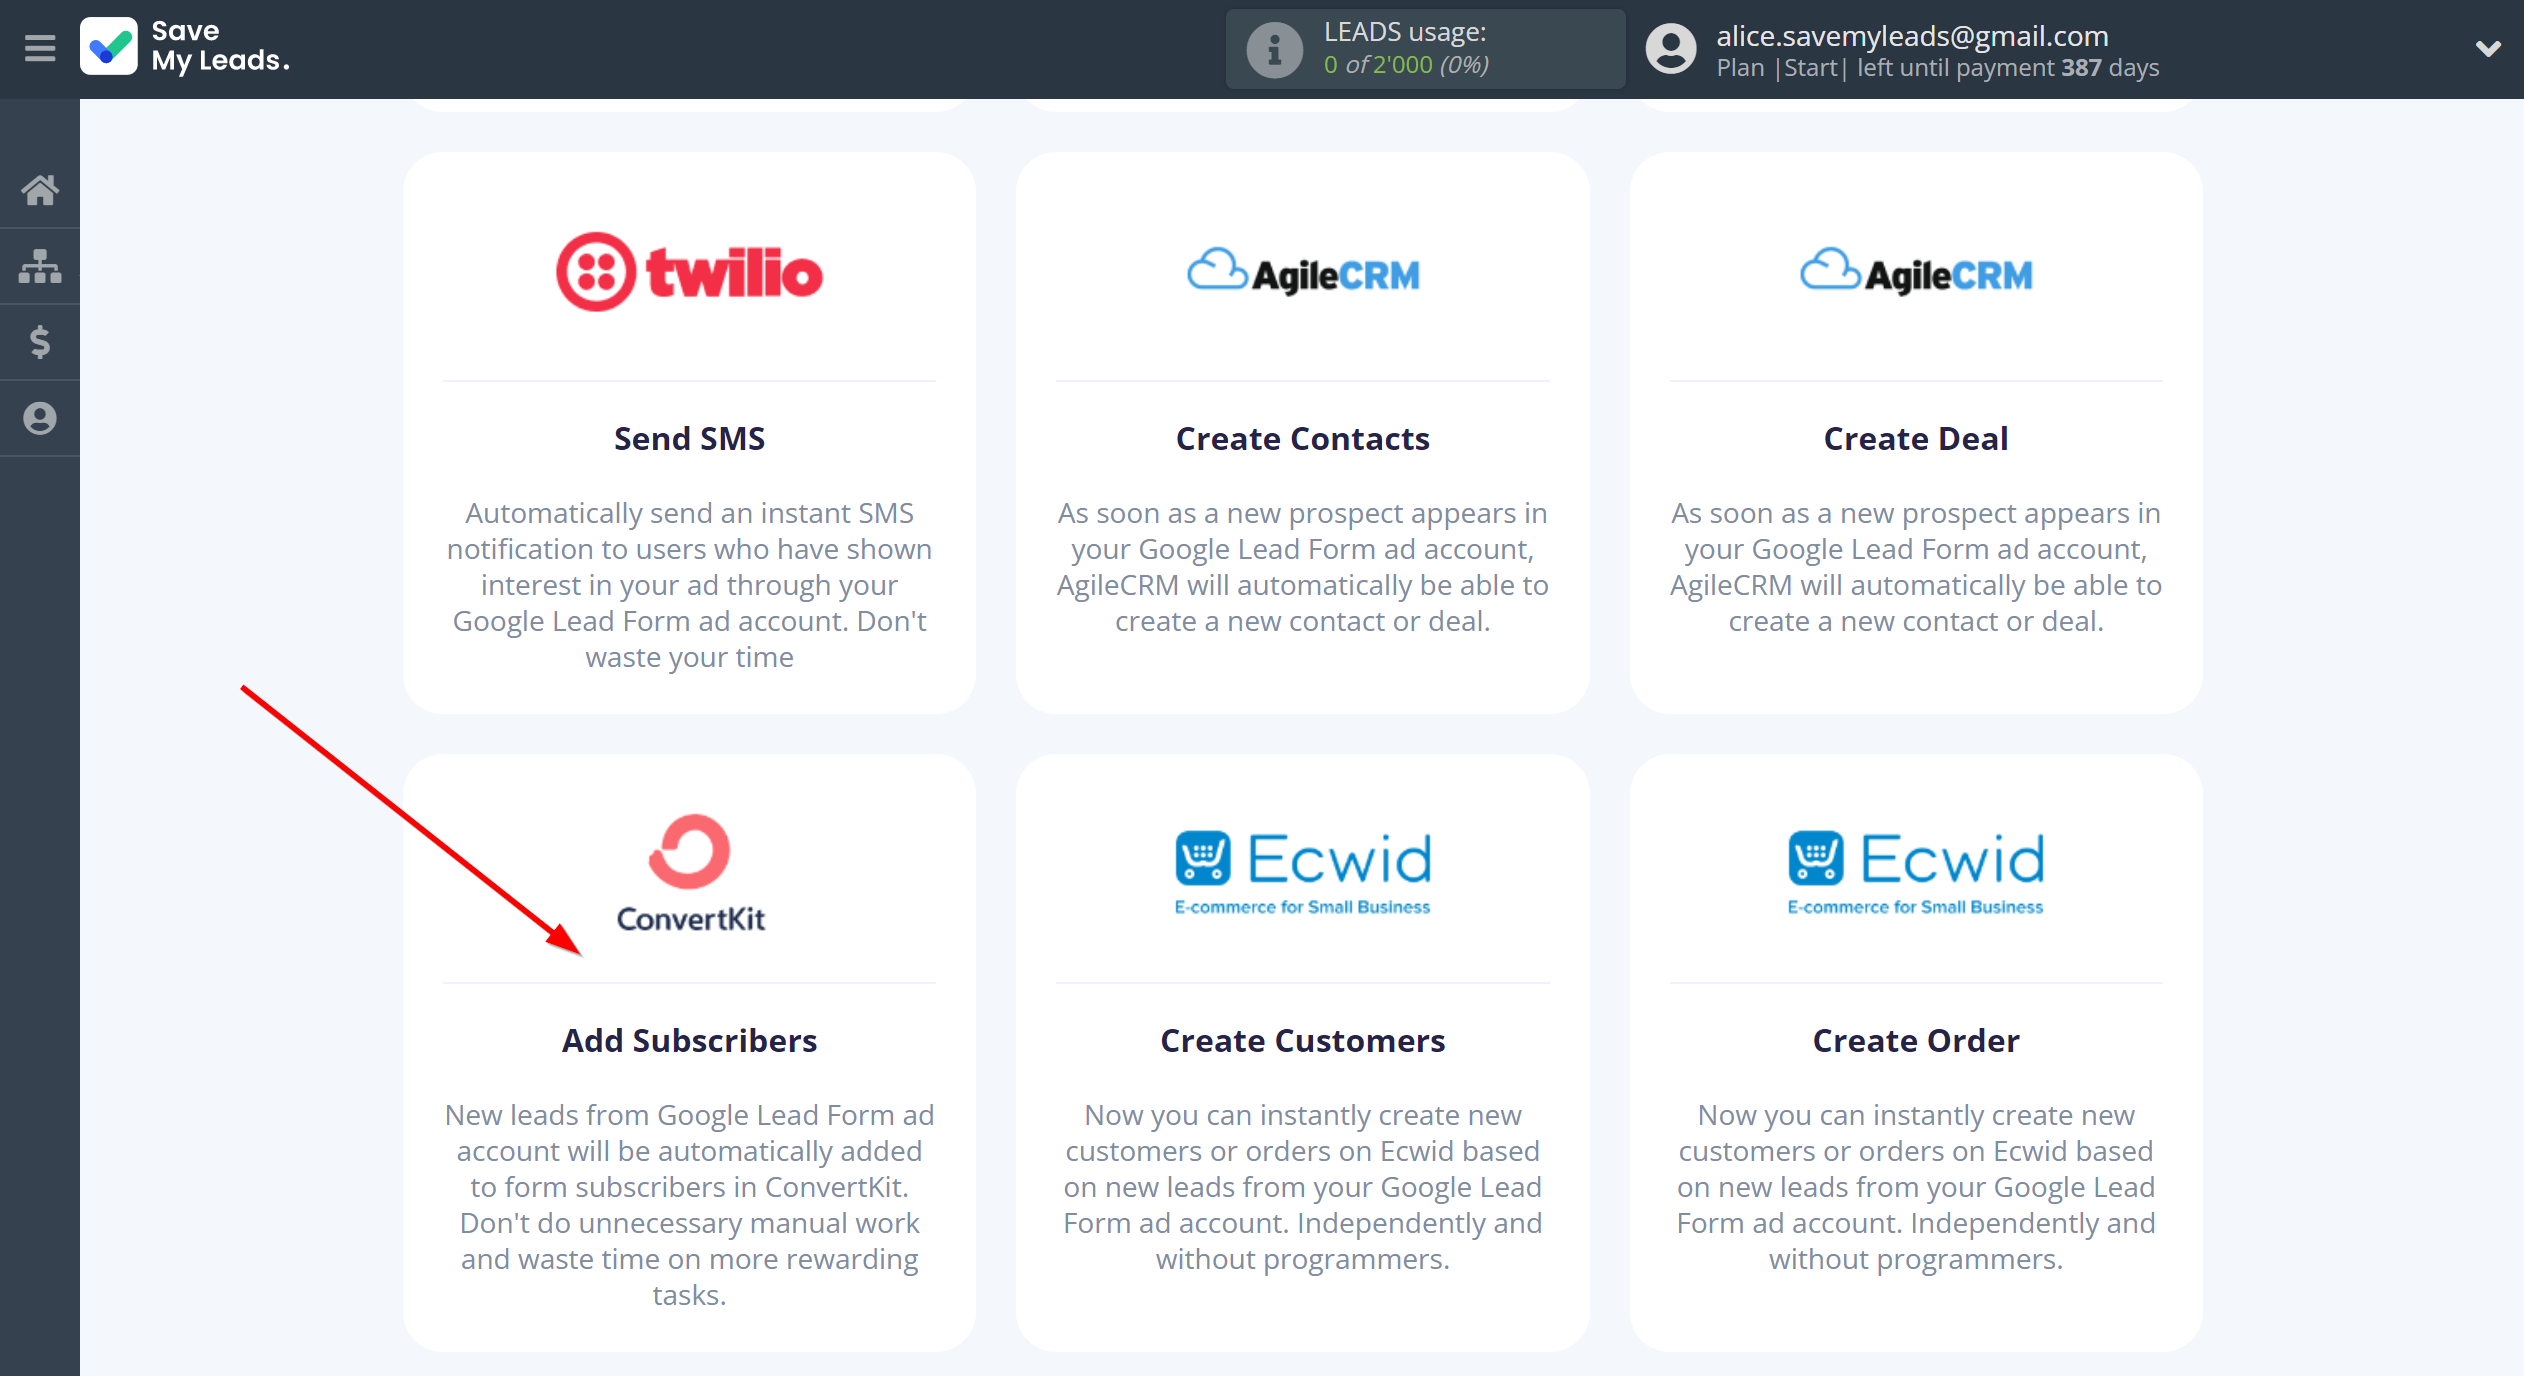2524x1376 pixels.
Task: Click the Save My Leads logo
Action: tap(186, 47)
